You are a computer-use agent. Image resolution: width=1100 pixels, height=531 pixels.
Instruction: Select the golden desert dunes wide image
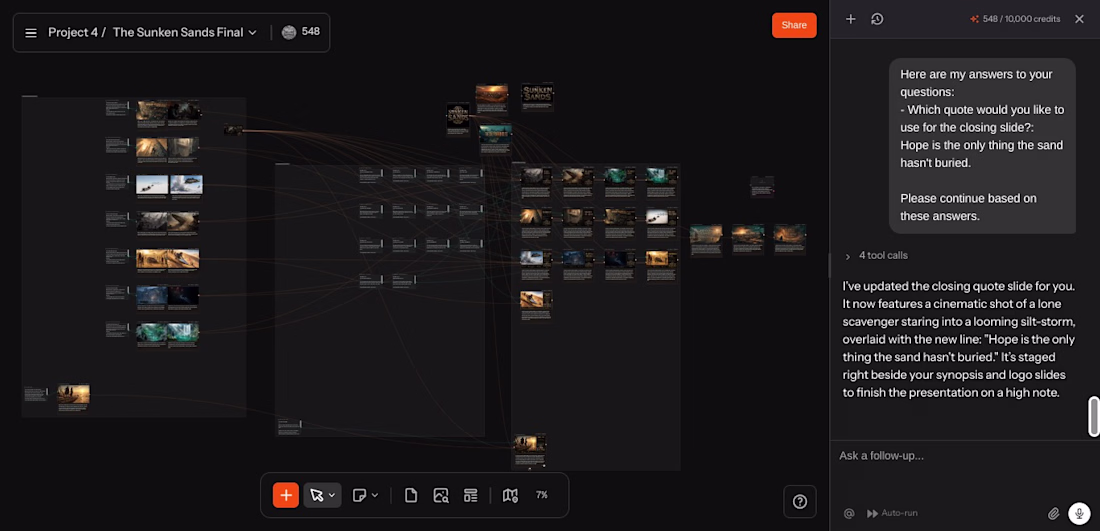click(x=168, y=258)
